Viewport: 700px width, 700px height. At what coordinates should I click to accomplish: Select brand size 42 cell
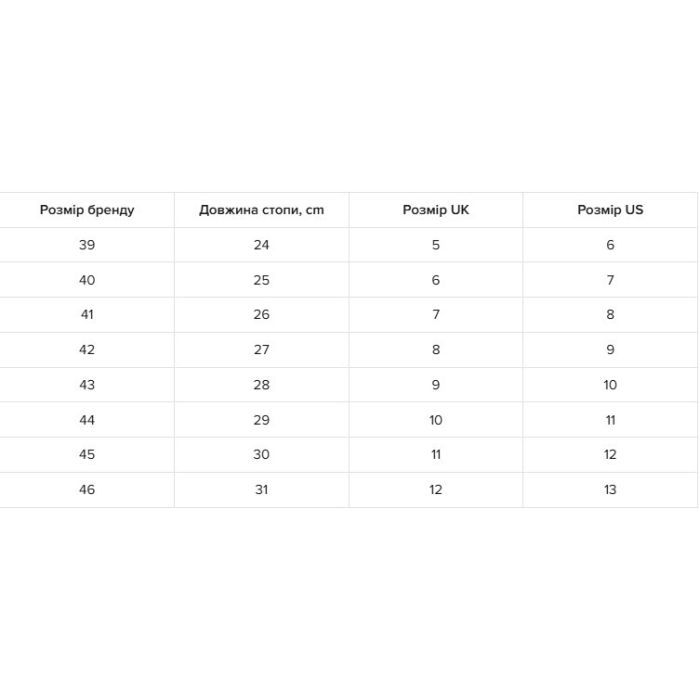click(87, 350)
